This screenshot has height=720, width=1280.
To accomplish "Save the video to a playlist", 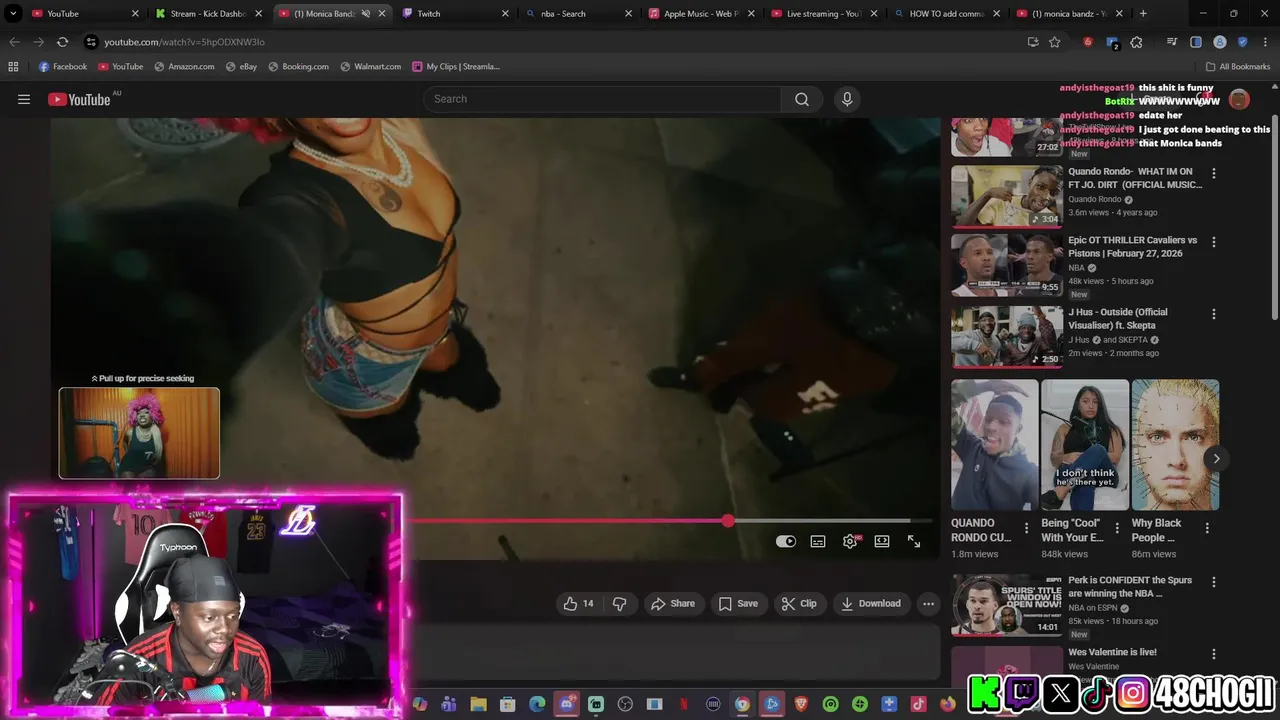I will (x=737, y=603).
